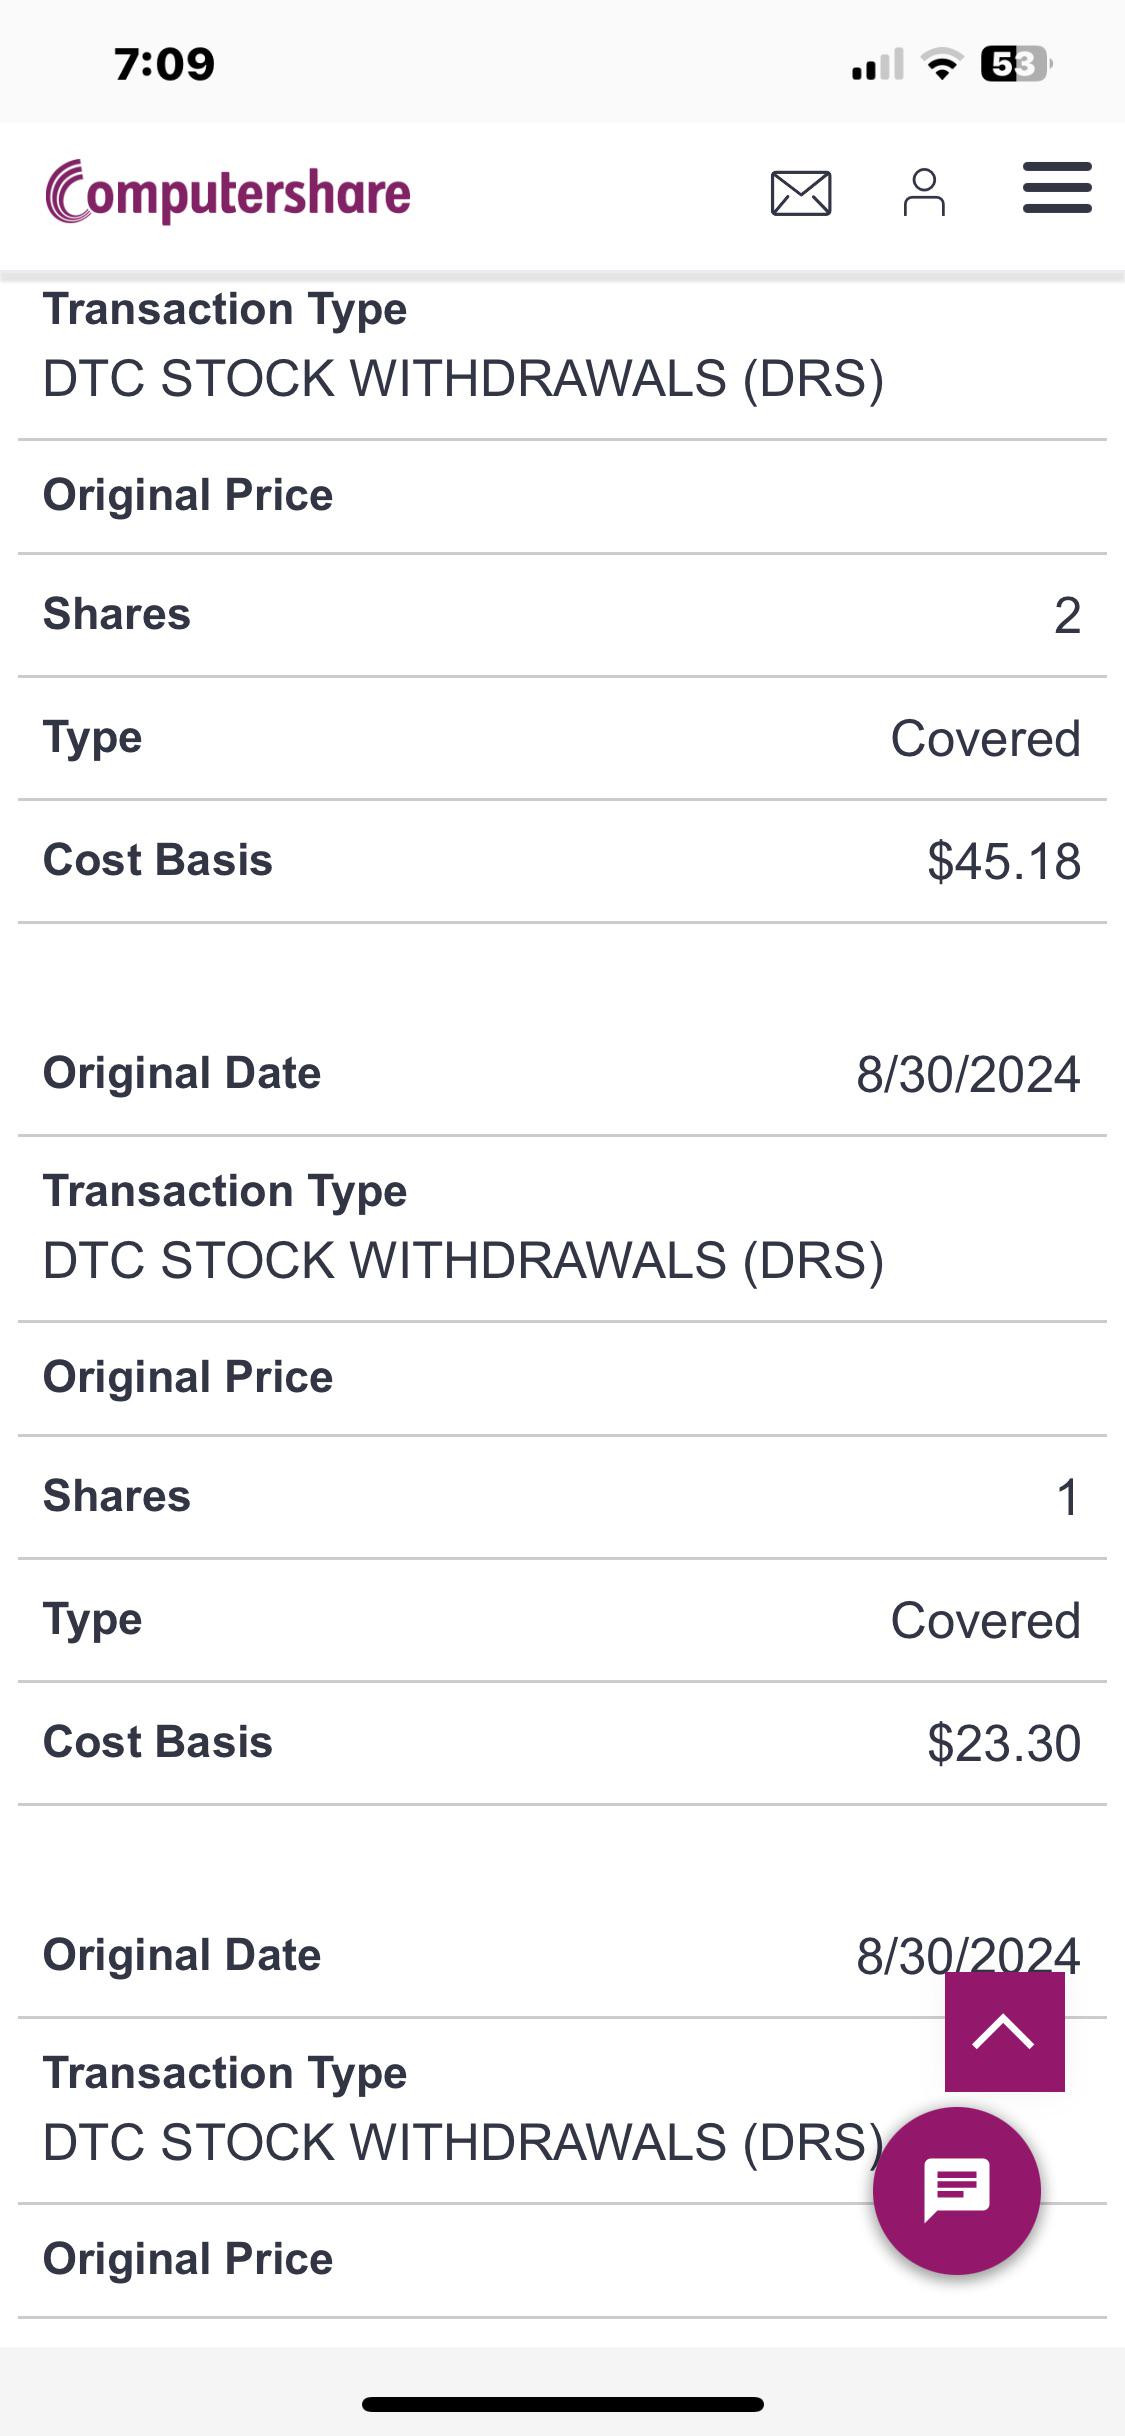The height and width of the screenshot is (2436, 1125).
Task: Select the $23.30 cost basis value
Action: pos(1003,1743)
